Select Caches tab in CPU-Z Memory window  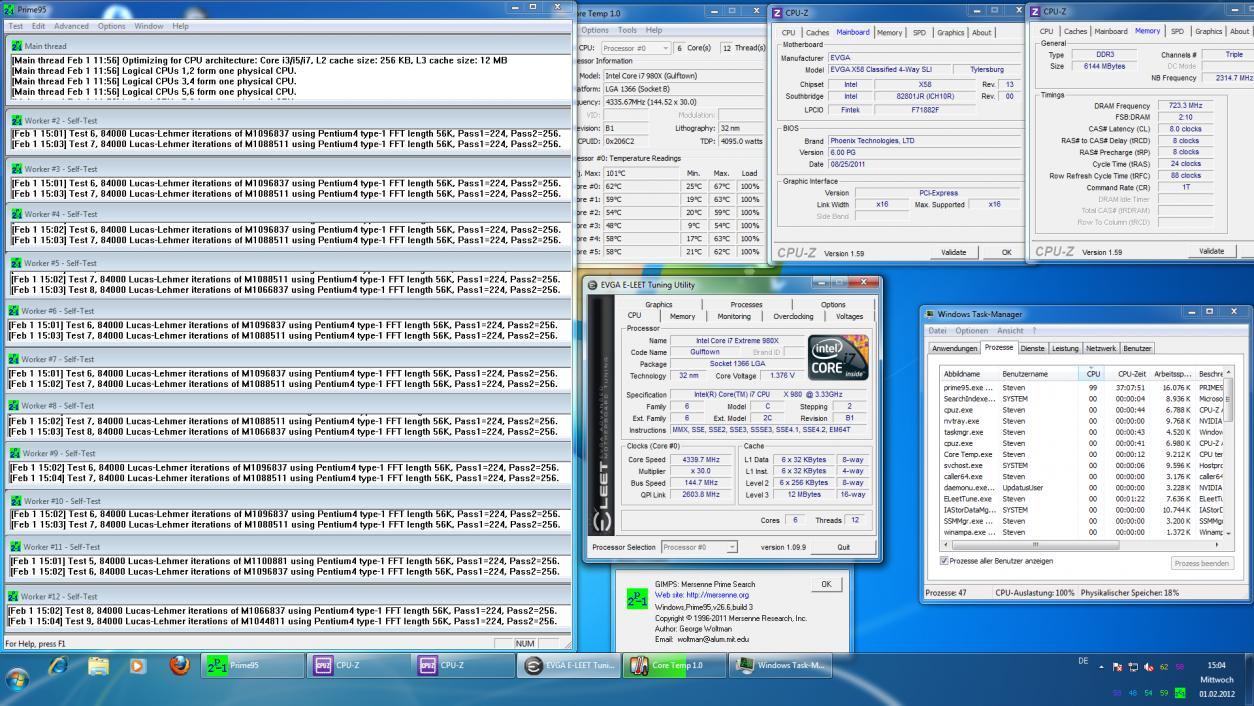[1076, 32]
